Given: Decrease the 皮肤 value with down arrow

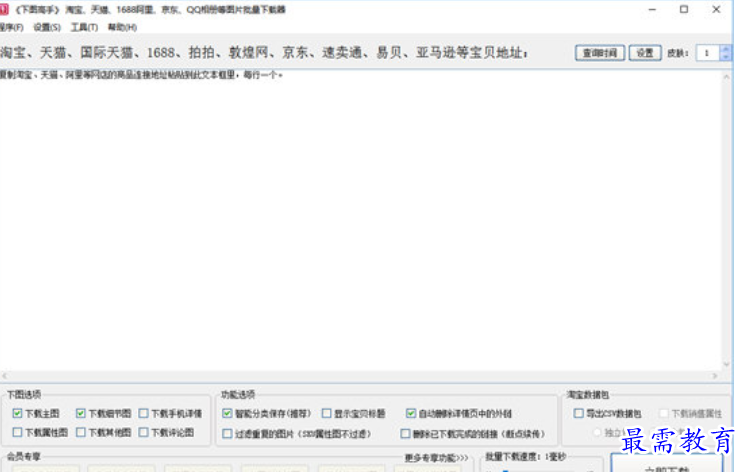Looking at the screenshot, I should (x=725, y=57).
